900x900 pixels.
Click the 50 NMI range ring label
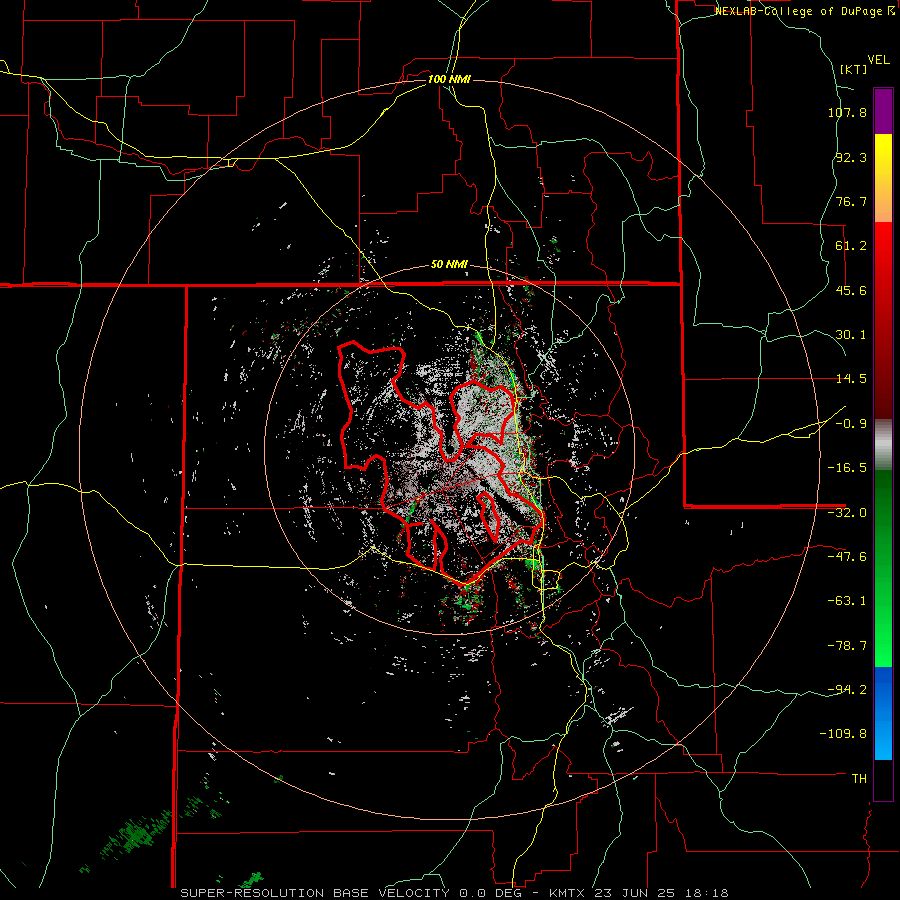tap(449, 265)
